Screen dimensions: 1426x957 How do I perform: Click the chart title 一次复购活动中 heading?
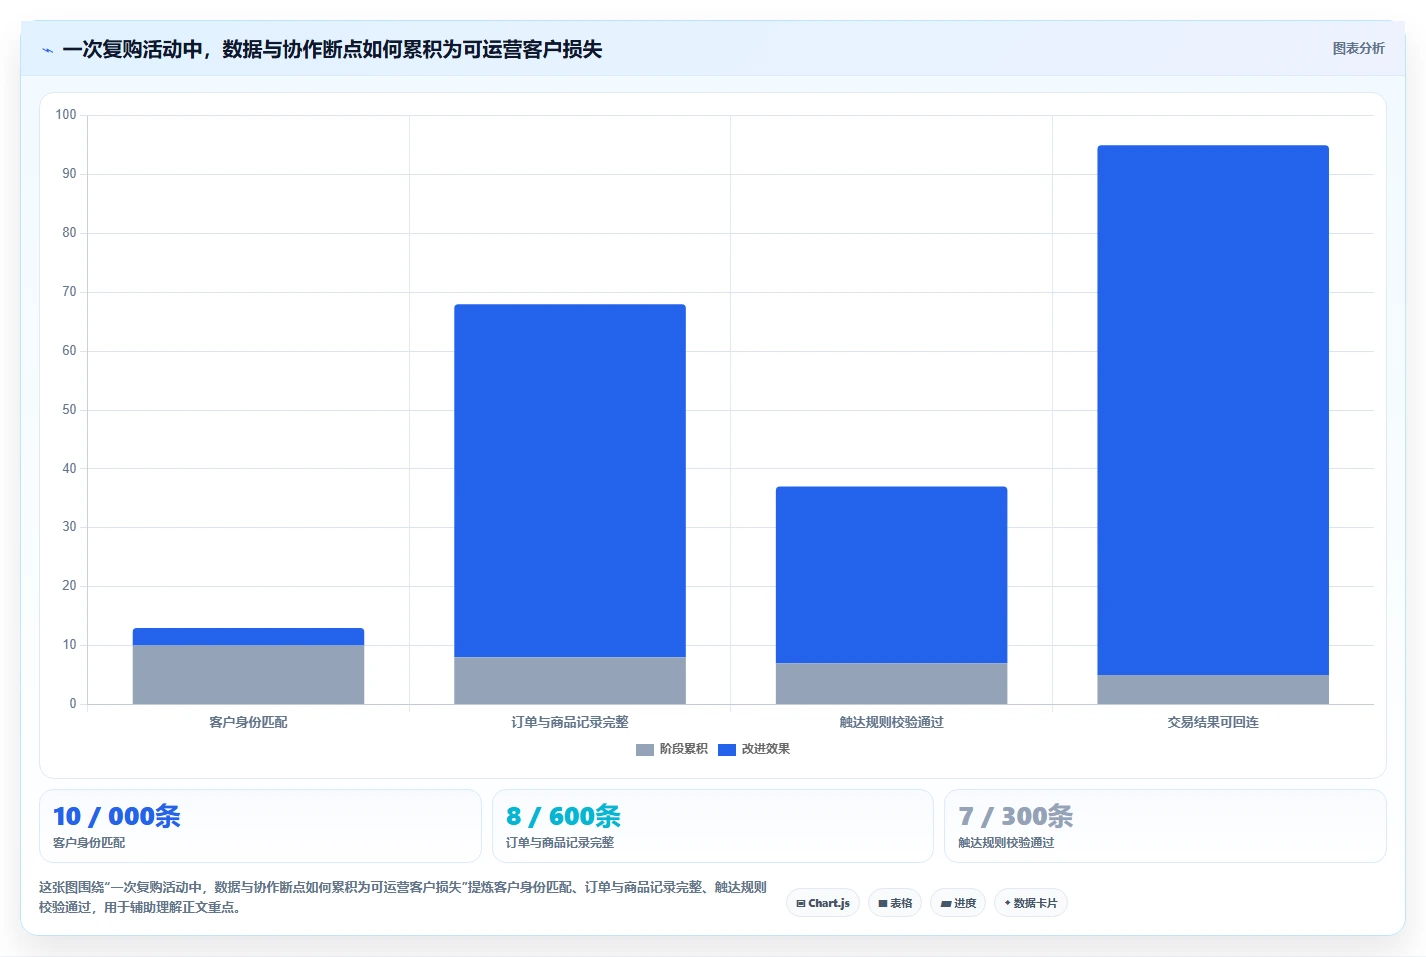[x=332, y=49]
